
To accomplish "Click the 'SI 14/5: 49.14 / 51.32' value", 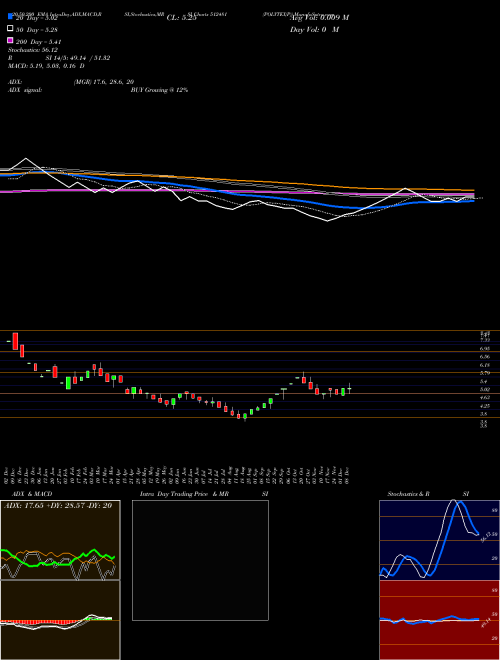I will tap(78, 58).
